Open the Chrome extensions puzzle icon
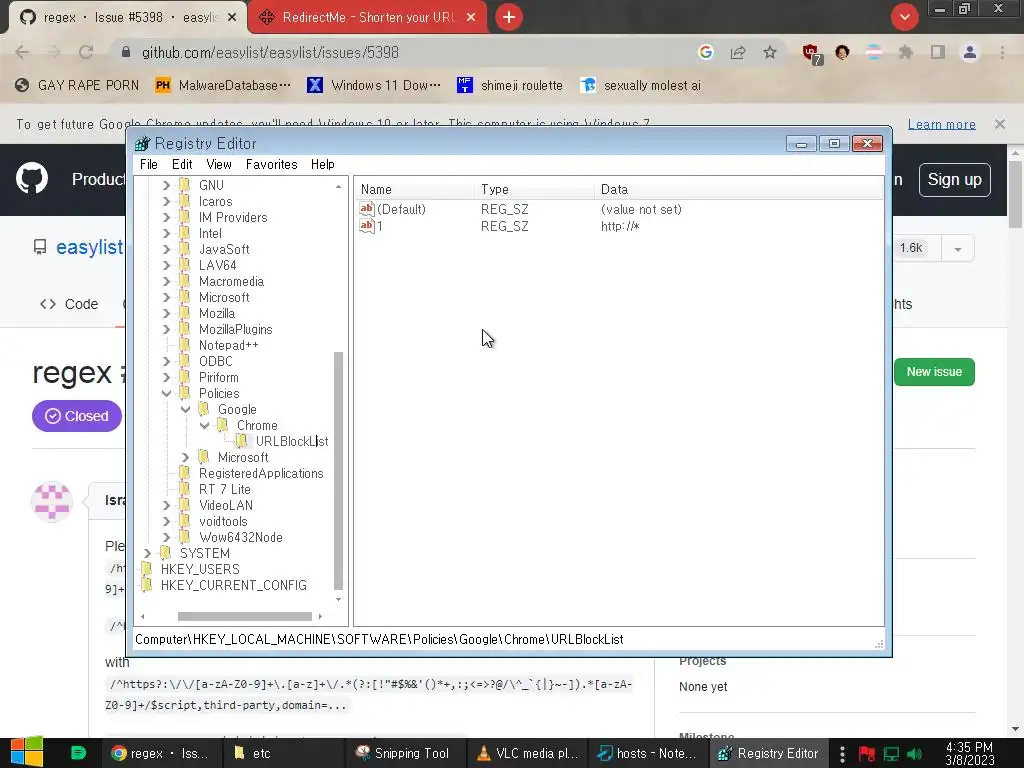1024x768 pixels. pos(905,52)
